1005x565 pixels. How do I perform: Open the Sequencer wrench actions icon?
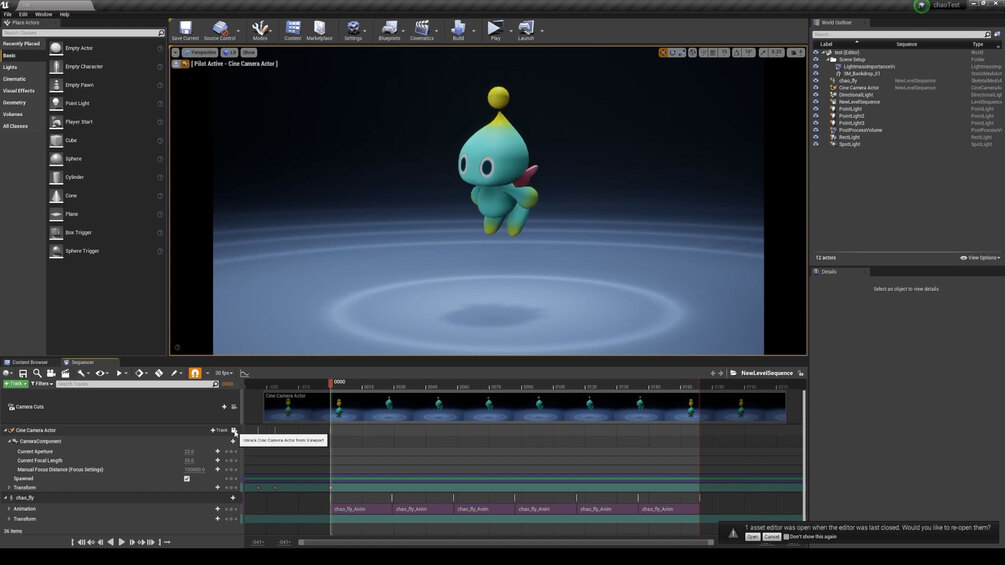coord(81,373)
